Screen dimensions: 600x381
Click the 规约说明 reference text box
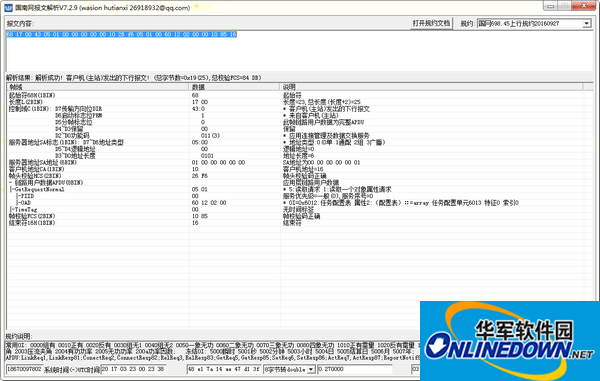coord(213,352)
